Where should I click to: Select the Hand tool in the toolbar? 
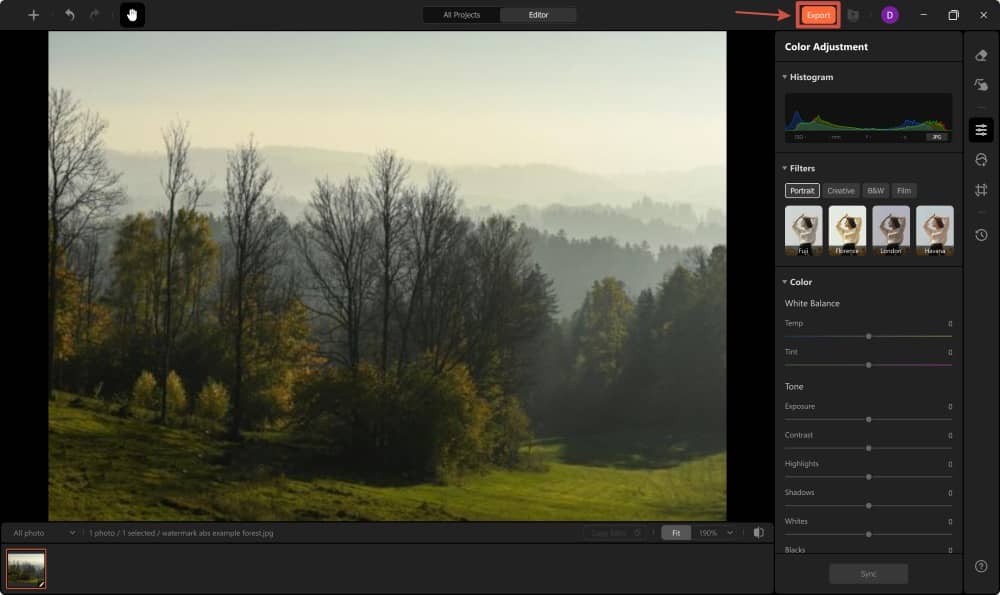click(131, 15)
